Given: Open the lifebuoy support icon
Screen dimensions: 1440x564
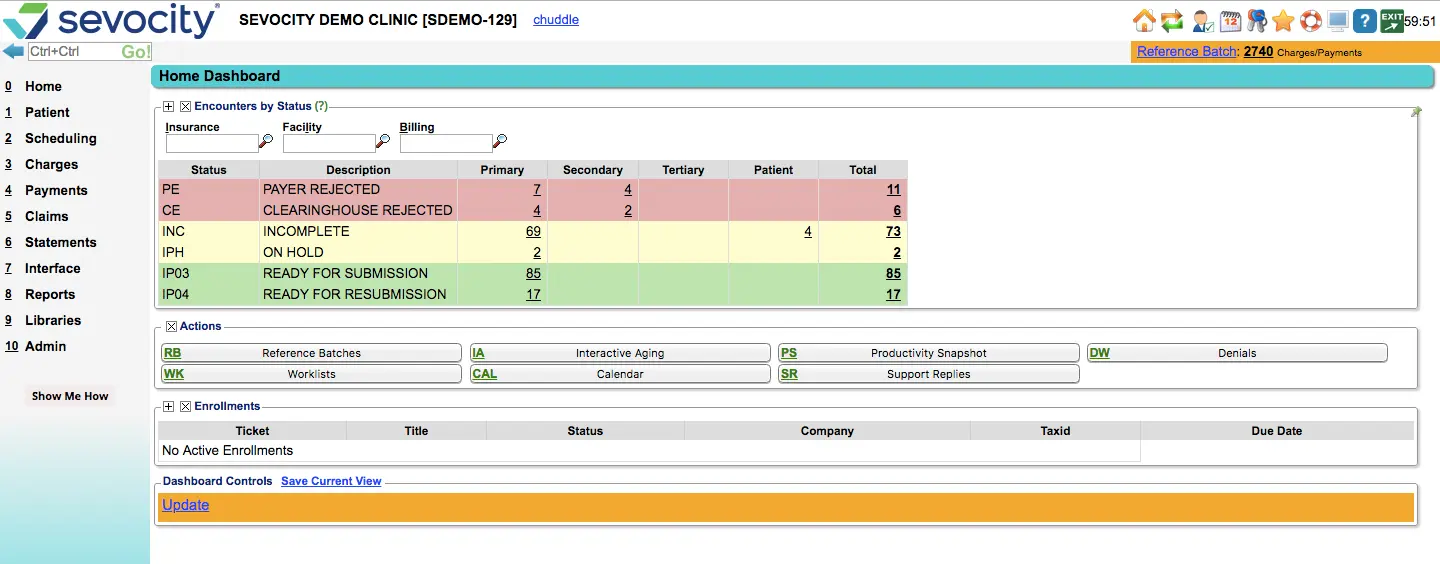Looking at the screenshot, I should 1310,20.
